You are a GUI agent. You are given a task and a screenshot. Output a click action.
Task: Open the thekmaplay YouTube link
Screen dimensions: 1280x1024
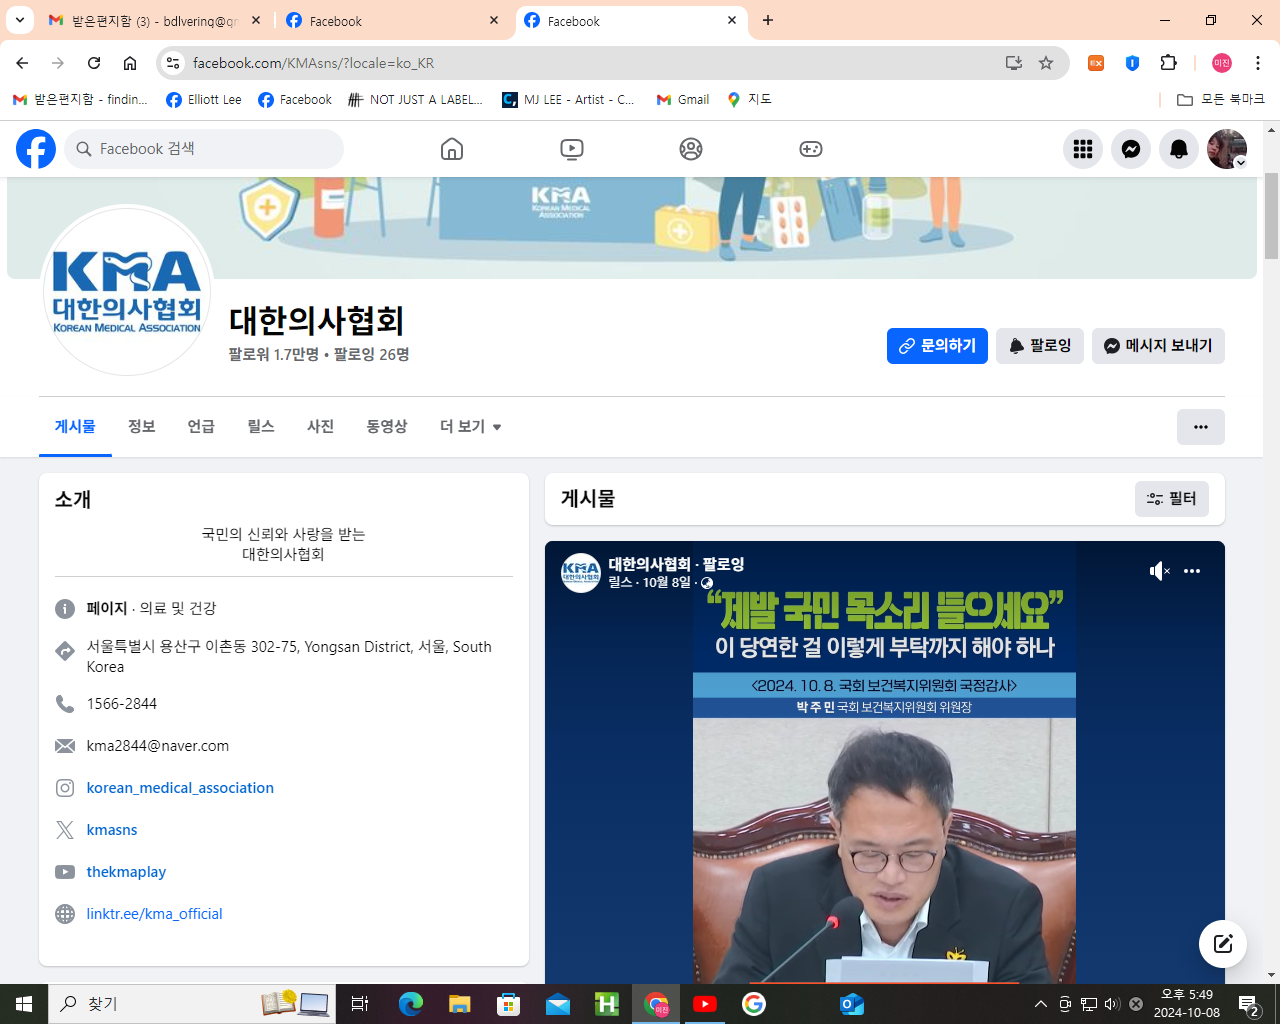tap(126, 871)
